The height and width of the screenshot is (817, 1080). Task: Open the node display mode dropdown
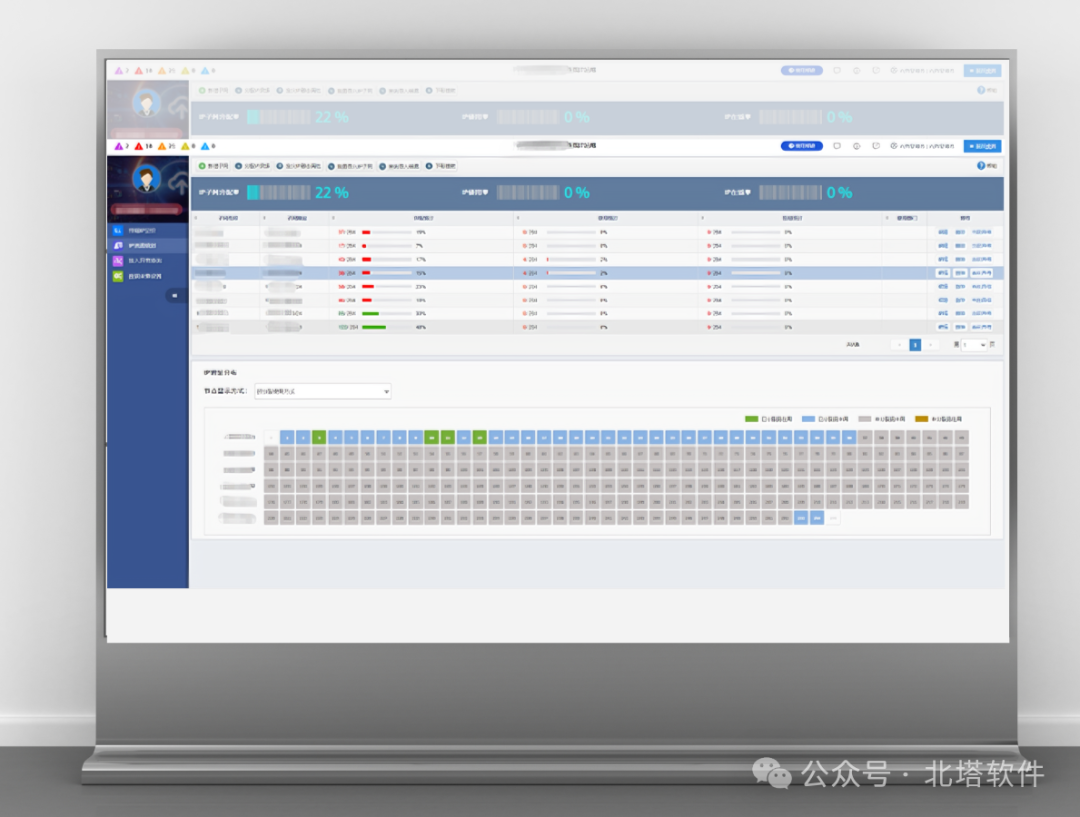coord(322,391)
